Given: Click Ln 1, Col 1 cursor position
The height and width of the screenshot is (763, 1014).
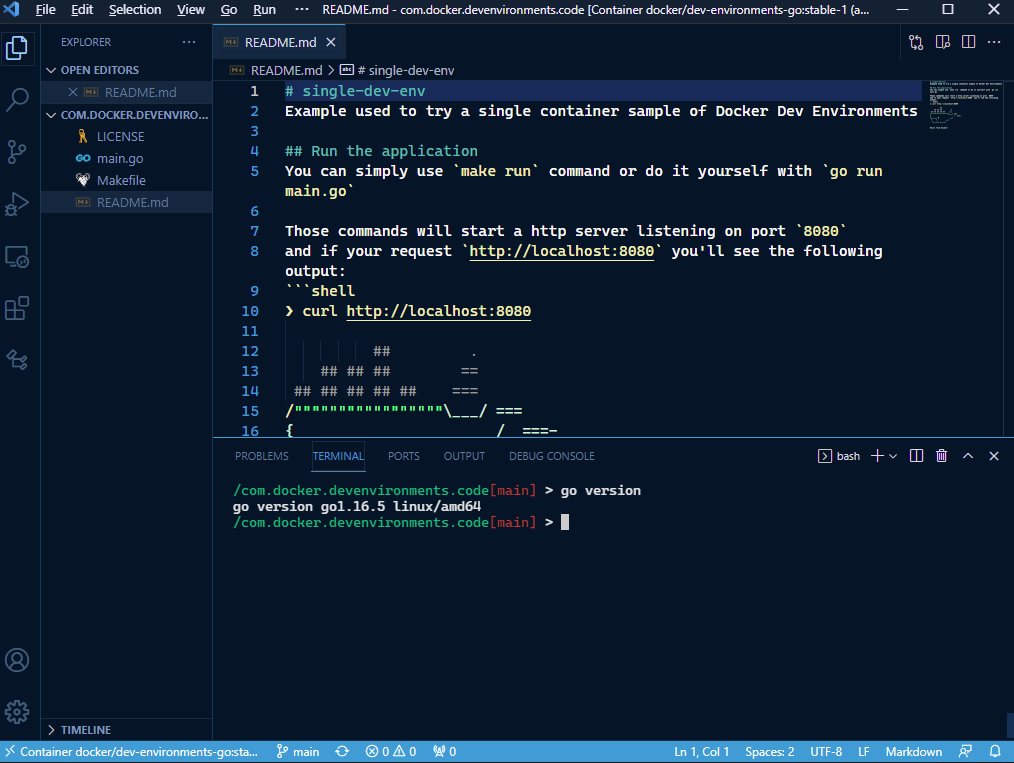Looking at the screenshot, I should [x=701, y=751].
